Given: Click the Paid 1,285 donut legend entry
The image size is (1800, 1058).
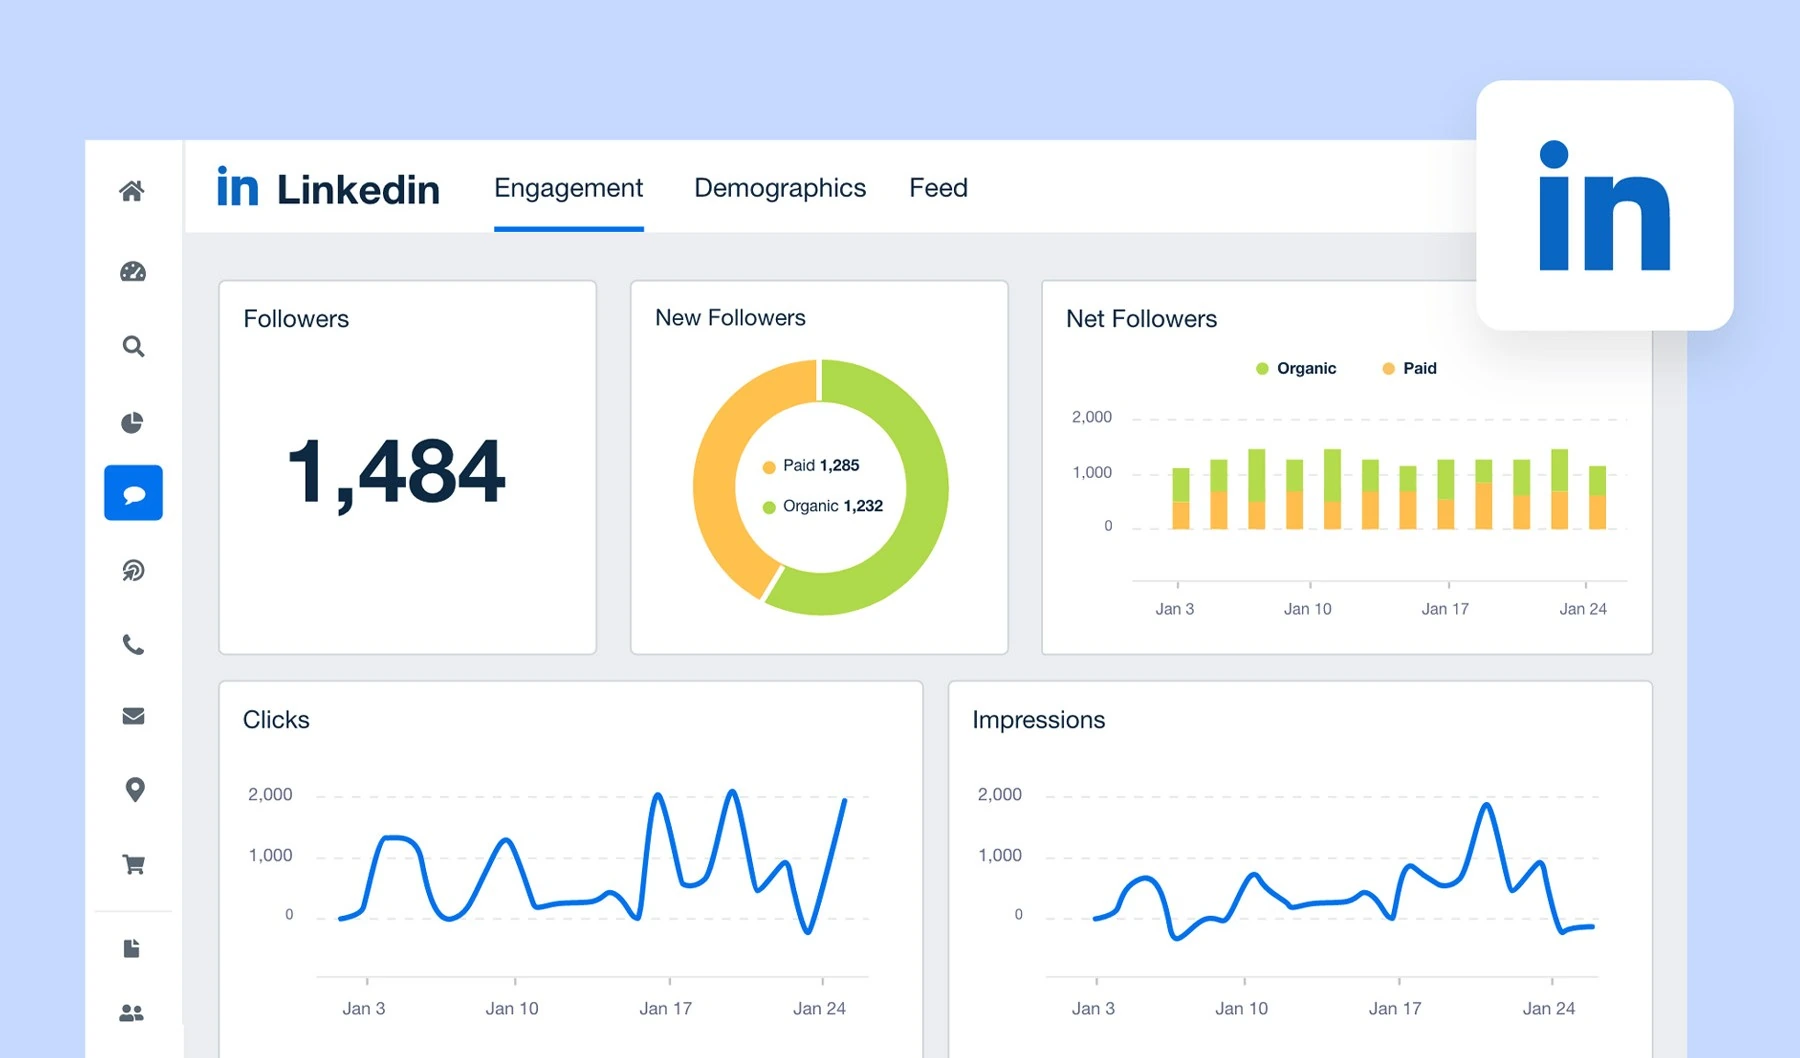Looking at the screenshot, I should pos(811,465).
